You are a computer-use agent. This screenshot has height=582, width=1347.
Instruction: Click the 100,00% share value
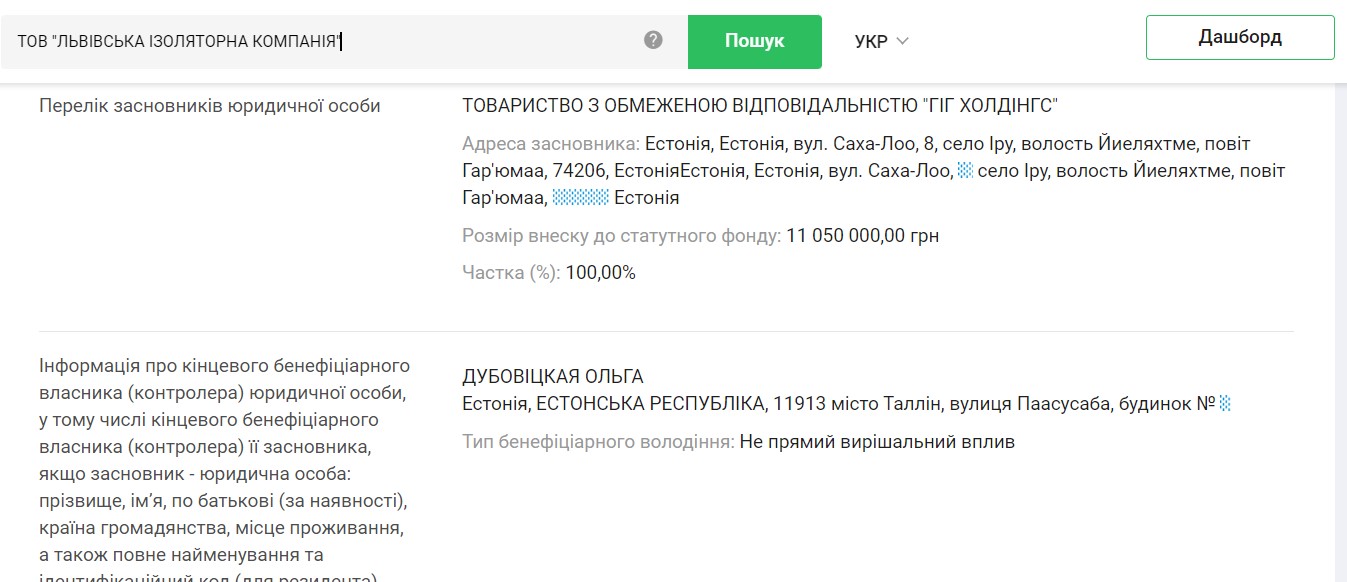[x=601, y=272]
